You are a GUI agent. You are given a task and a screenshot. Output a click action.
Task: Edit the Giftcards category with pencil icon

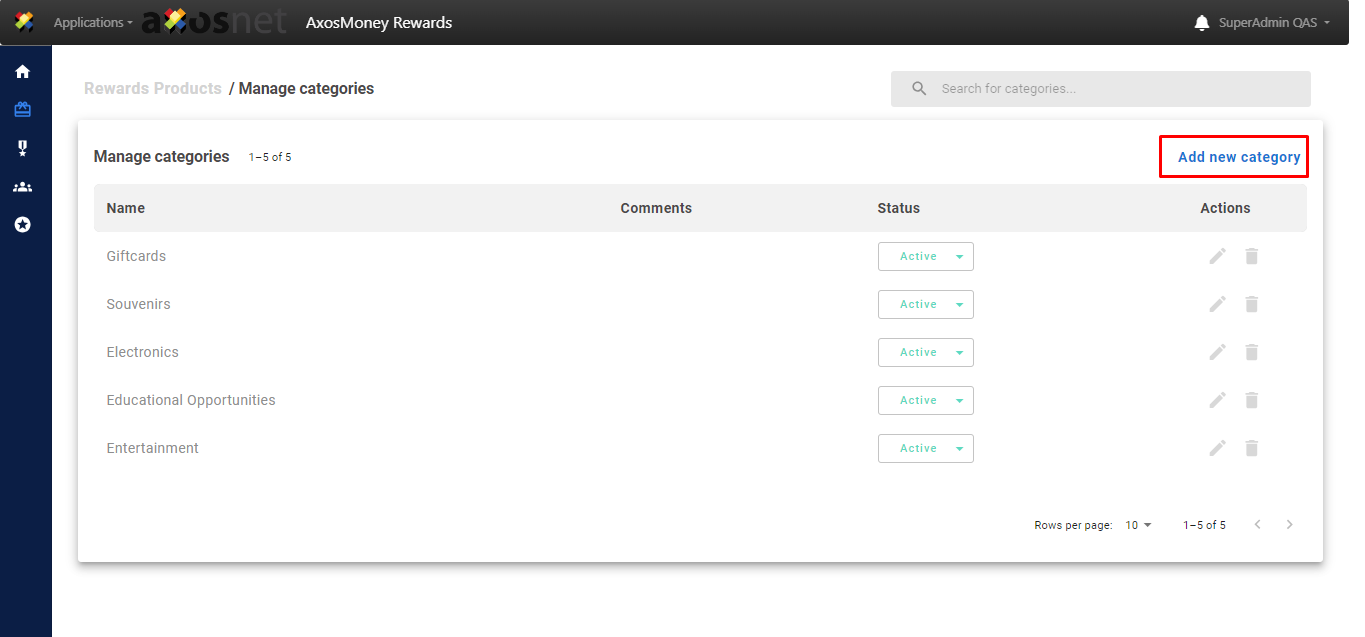click(1217, 256)
